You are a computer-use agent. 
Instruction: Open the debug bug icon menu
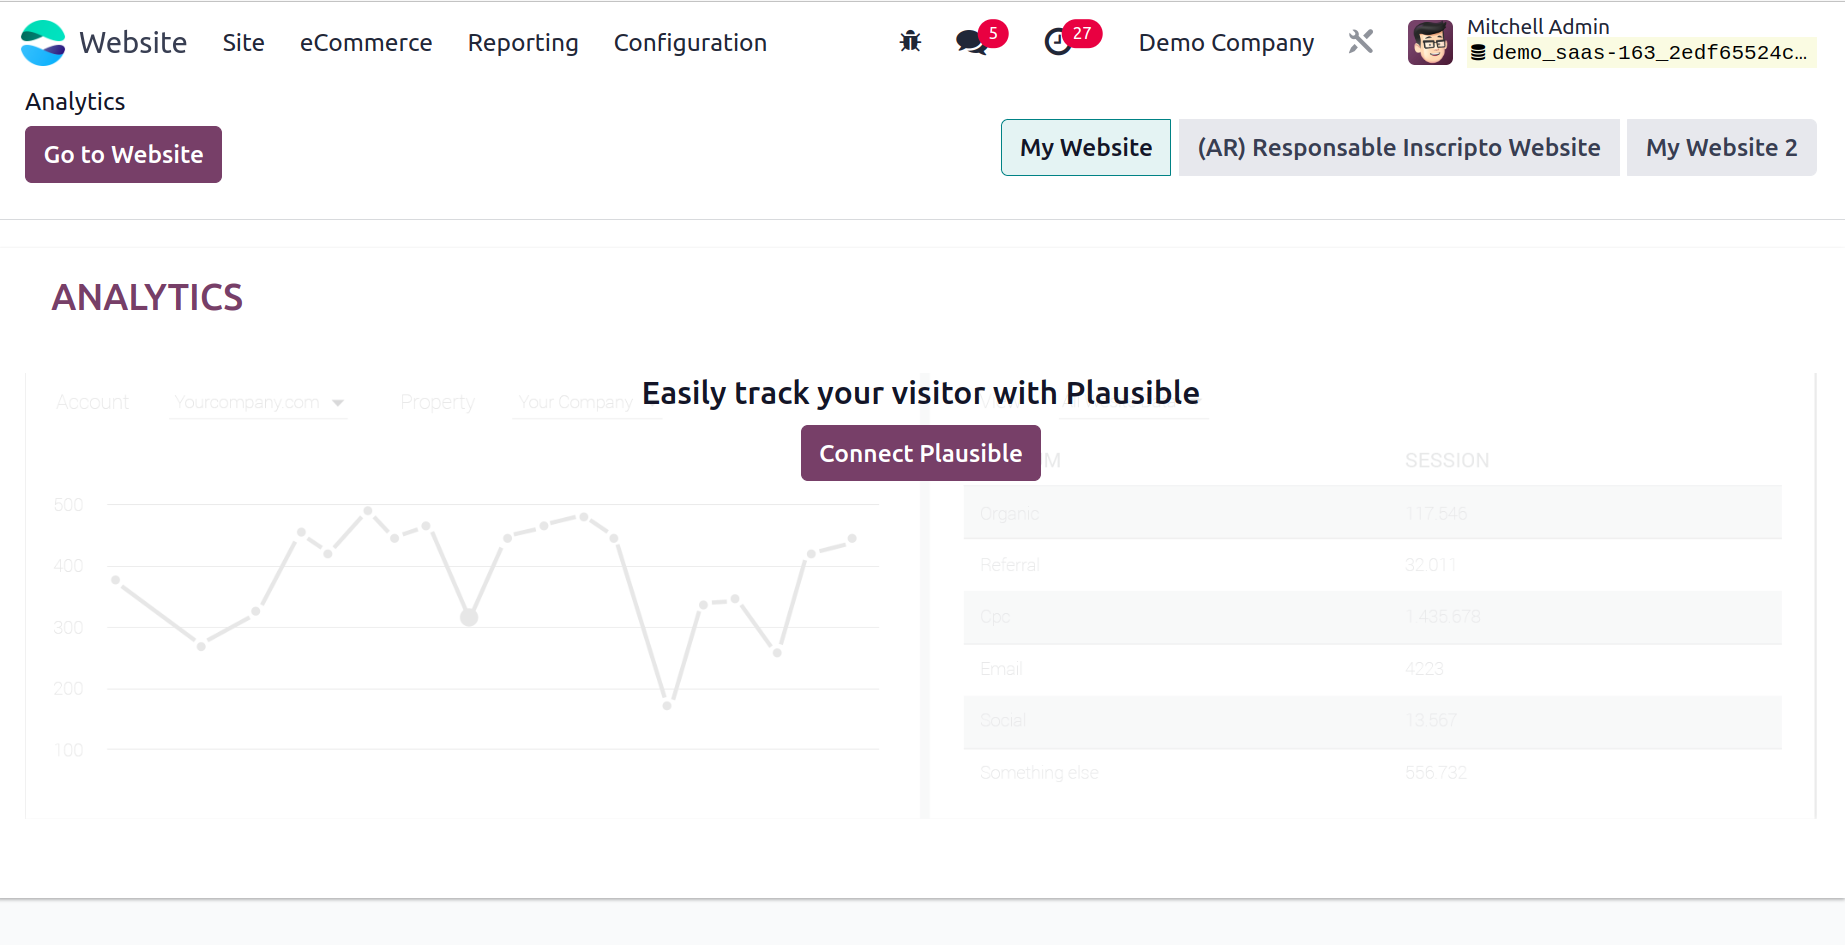pos(910,42)
